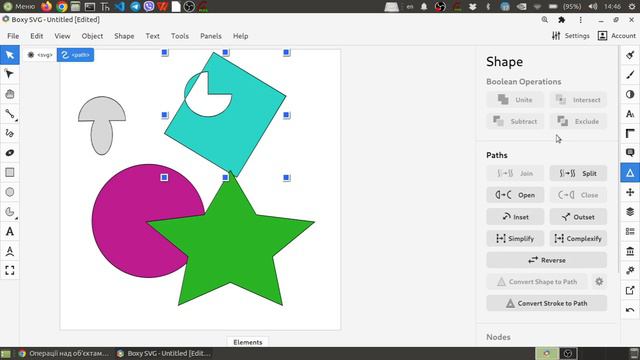Screen dimensions: 640x360
Task: Open the Shape panel triangle icon
Action: point(630,173)
